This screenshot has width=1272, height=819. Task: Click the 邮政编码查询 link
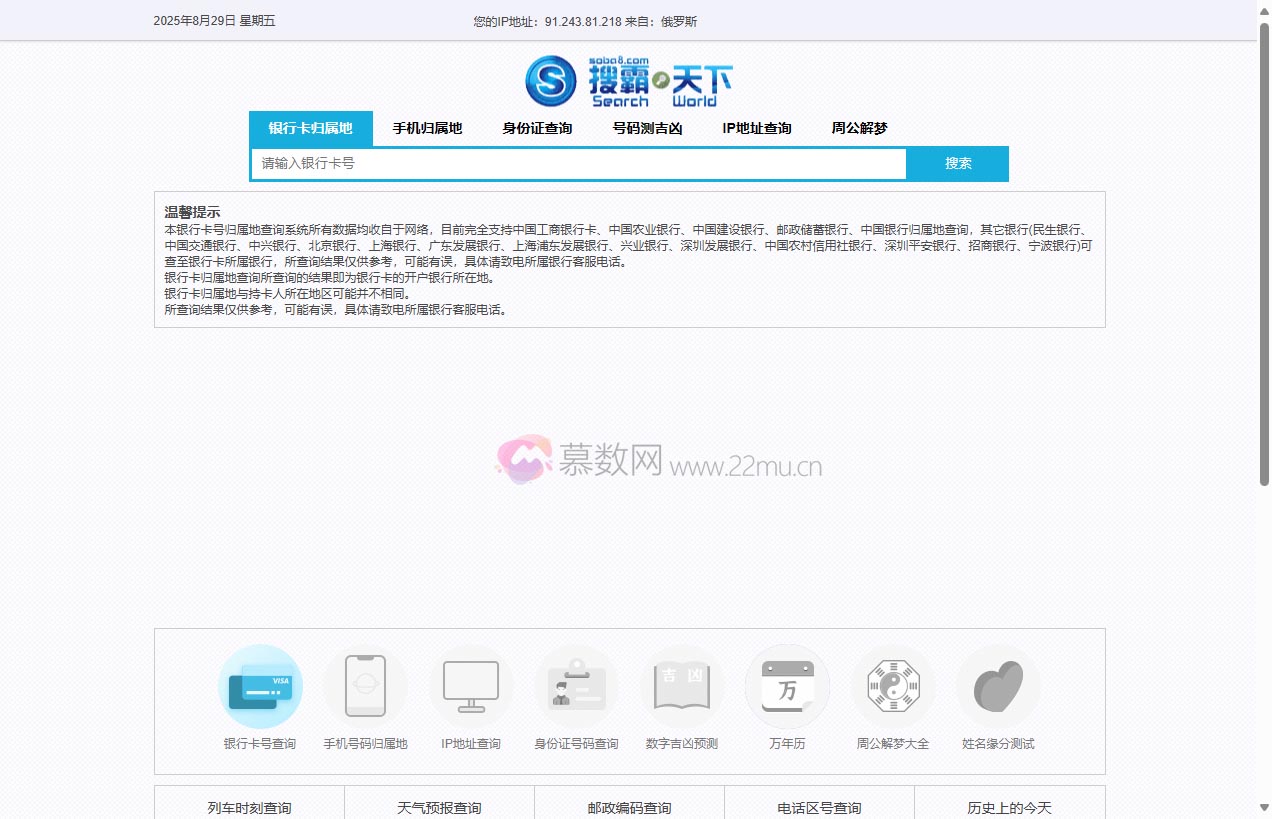[629, 807]
